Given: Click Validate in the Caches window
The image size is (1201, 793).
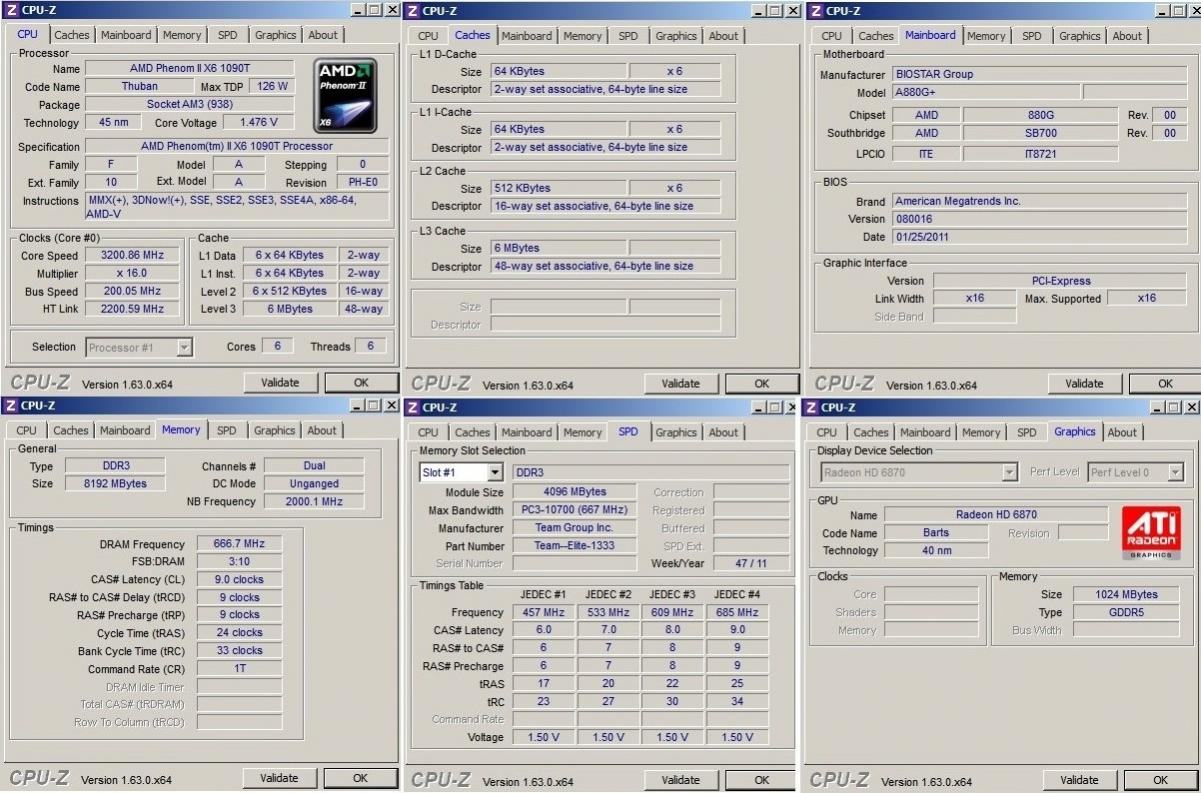Looking at the screenshot, I should (x=681, y=383).
